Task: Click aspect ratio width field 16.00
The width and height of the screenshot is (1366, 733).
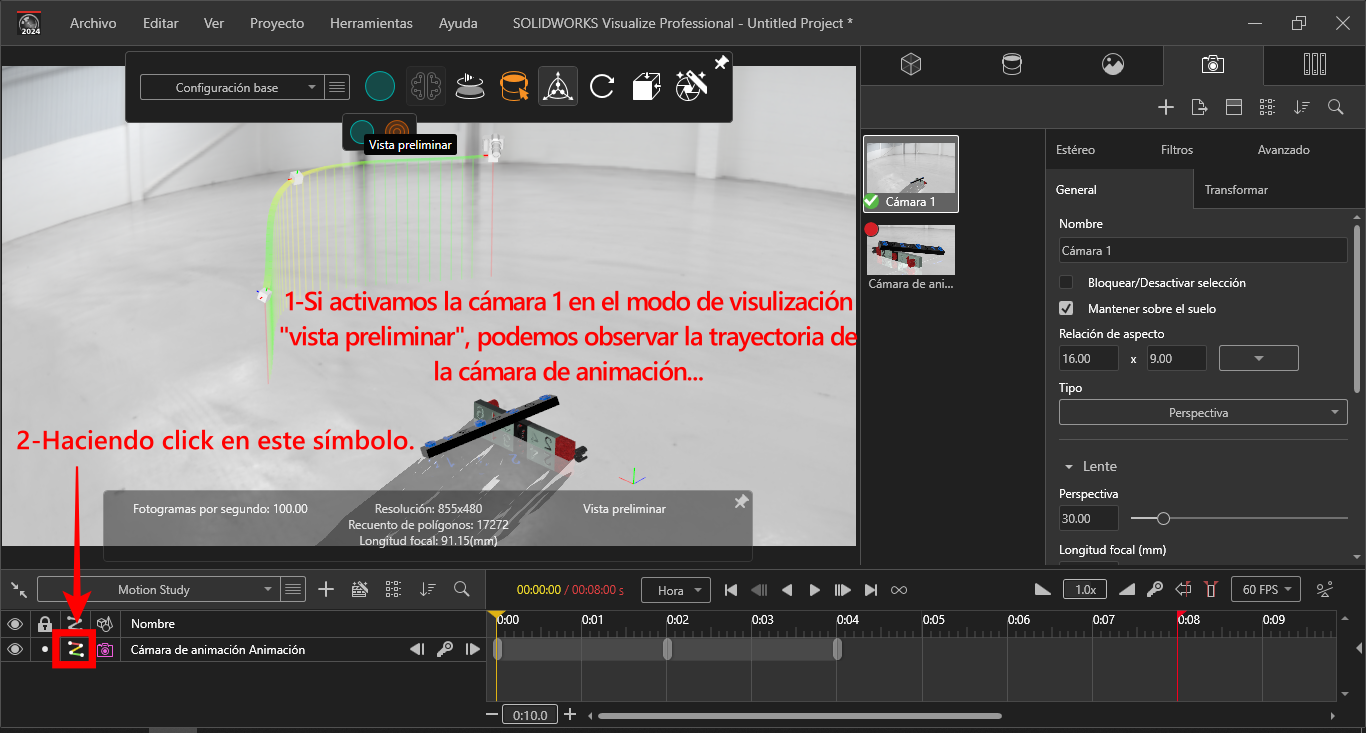Action: click(x=1091, y=358)
